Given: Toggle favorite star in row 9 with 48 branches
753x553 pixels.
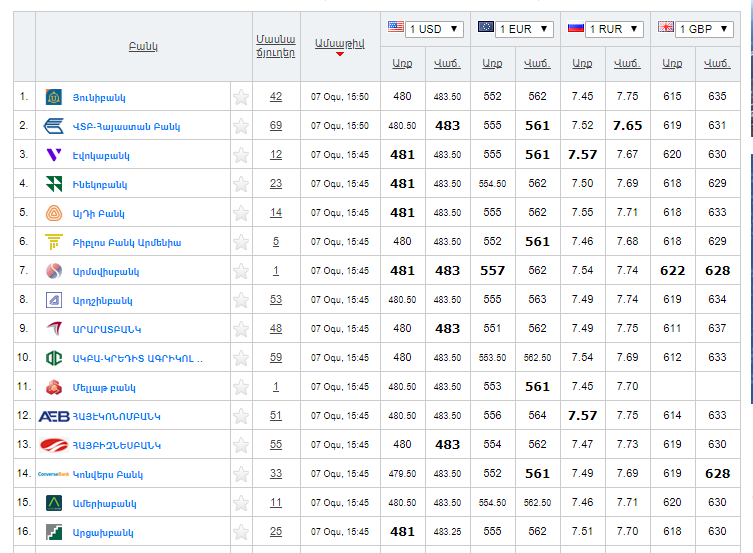Looking at the screenshot, I should coord(241,329).
